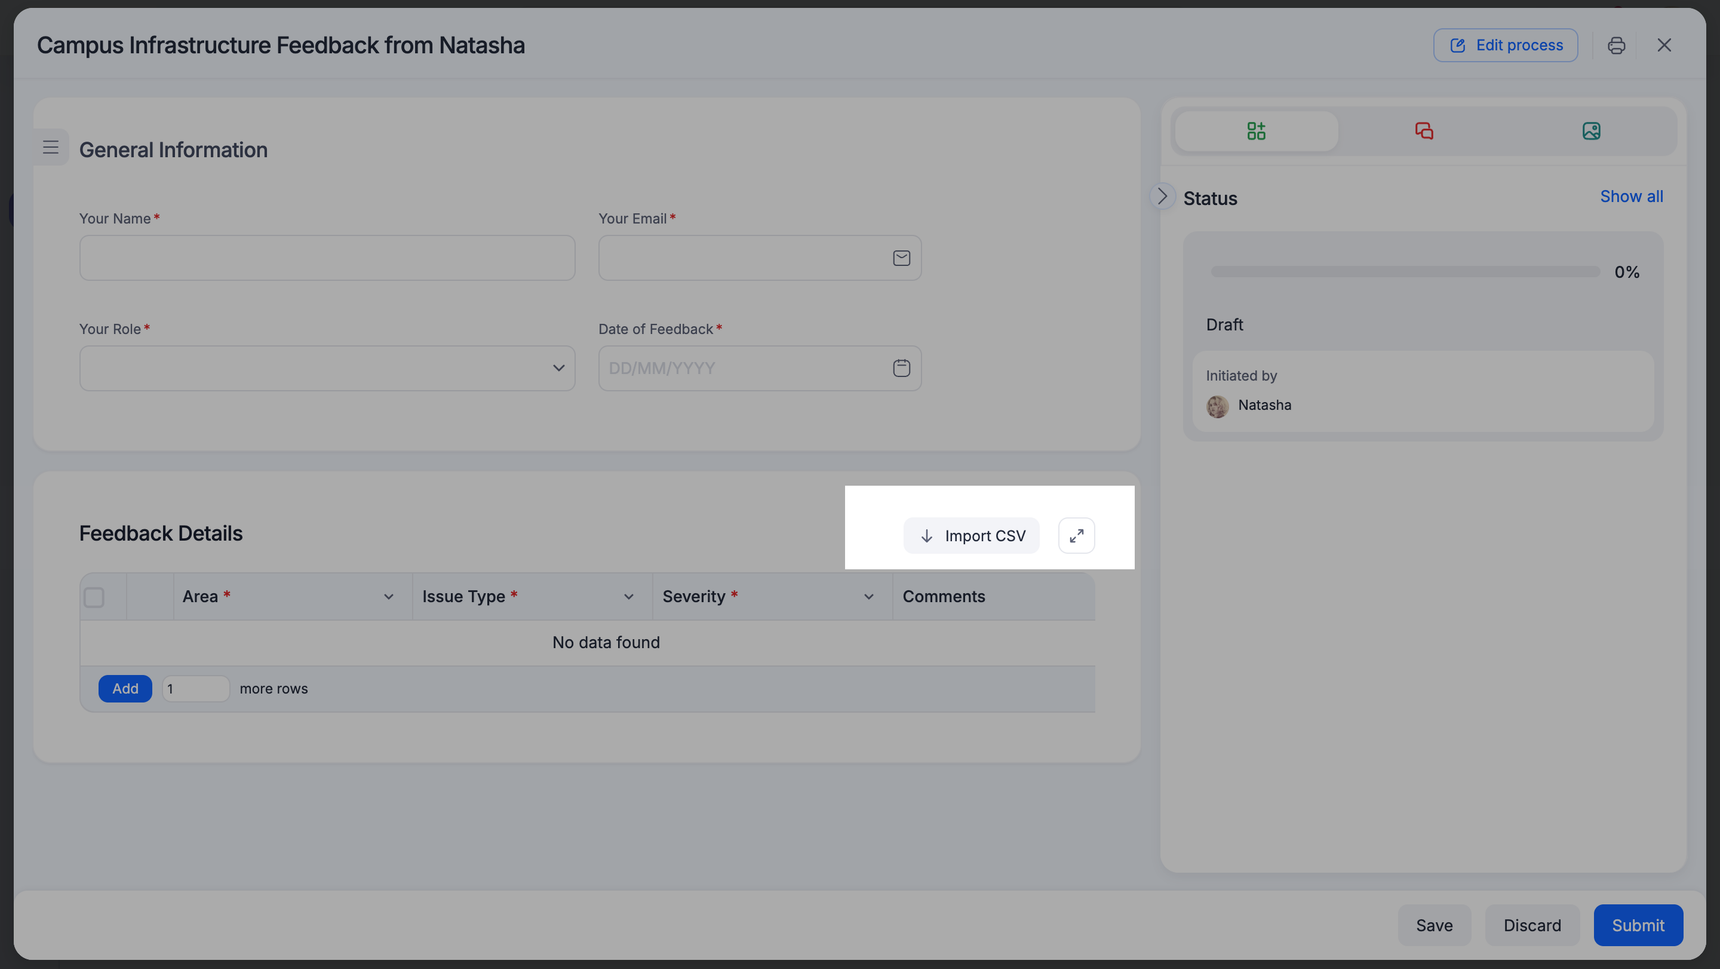Click the envelope icon in Your Email
Screen dimensions: 1720x969
(x=901, y=258)
